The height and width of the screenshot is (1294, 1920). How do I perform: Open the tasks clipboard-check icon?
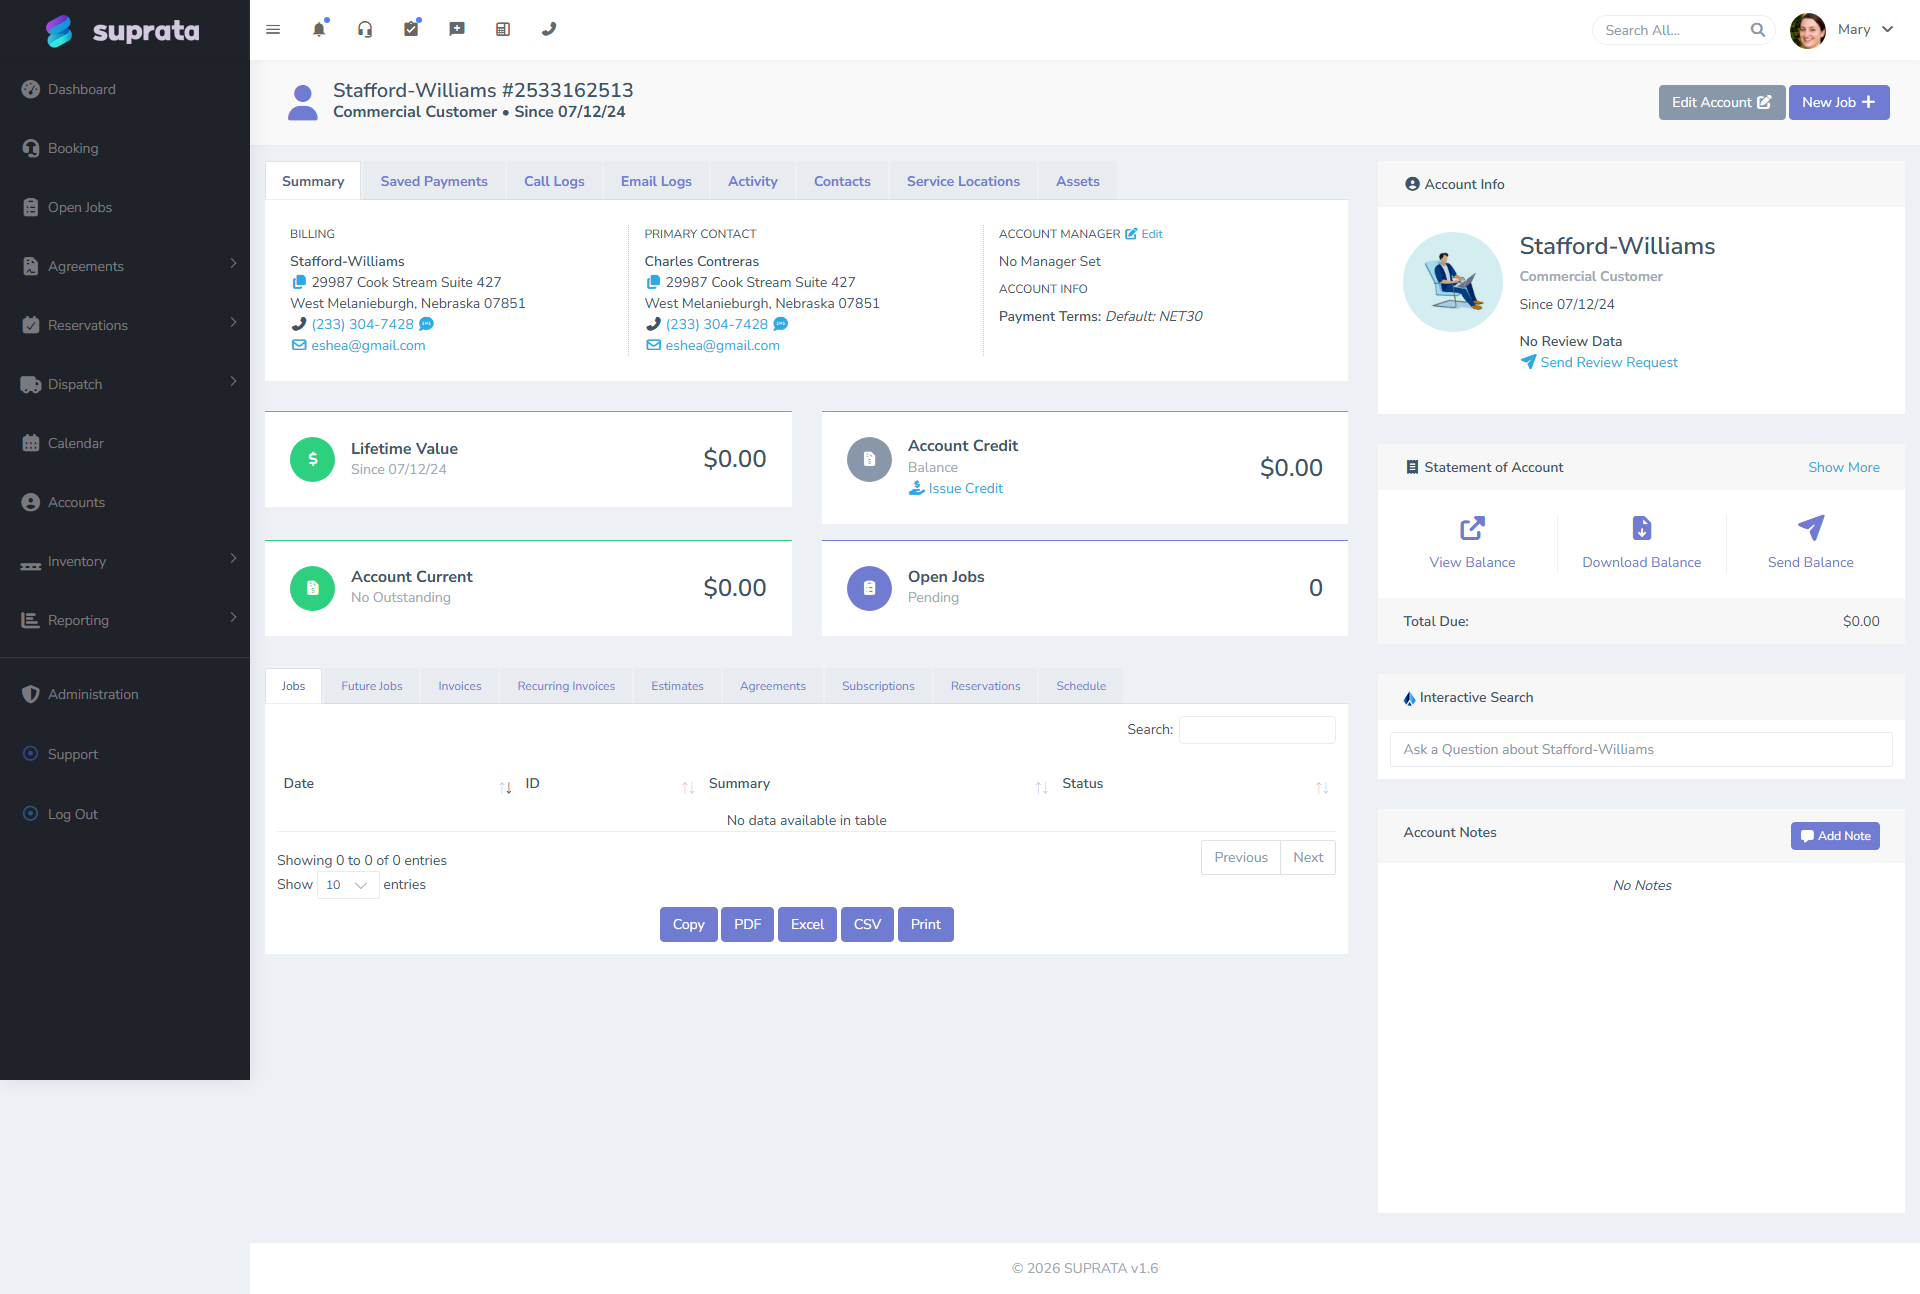click(411, 29)
